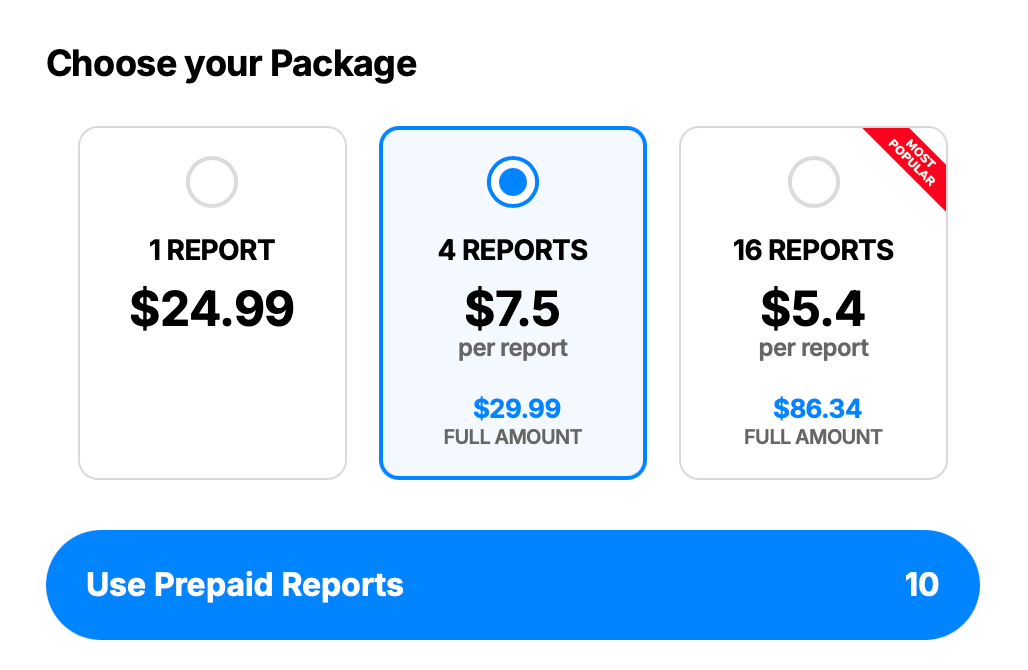This screenshot has width=1028, height=670.
Task: Click the $24.99 price text
Action: 212,310
